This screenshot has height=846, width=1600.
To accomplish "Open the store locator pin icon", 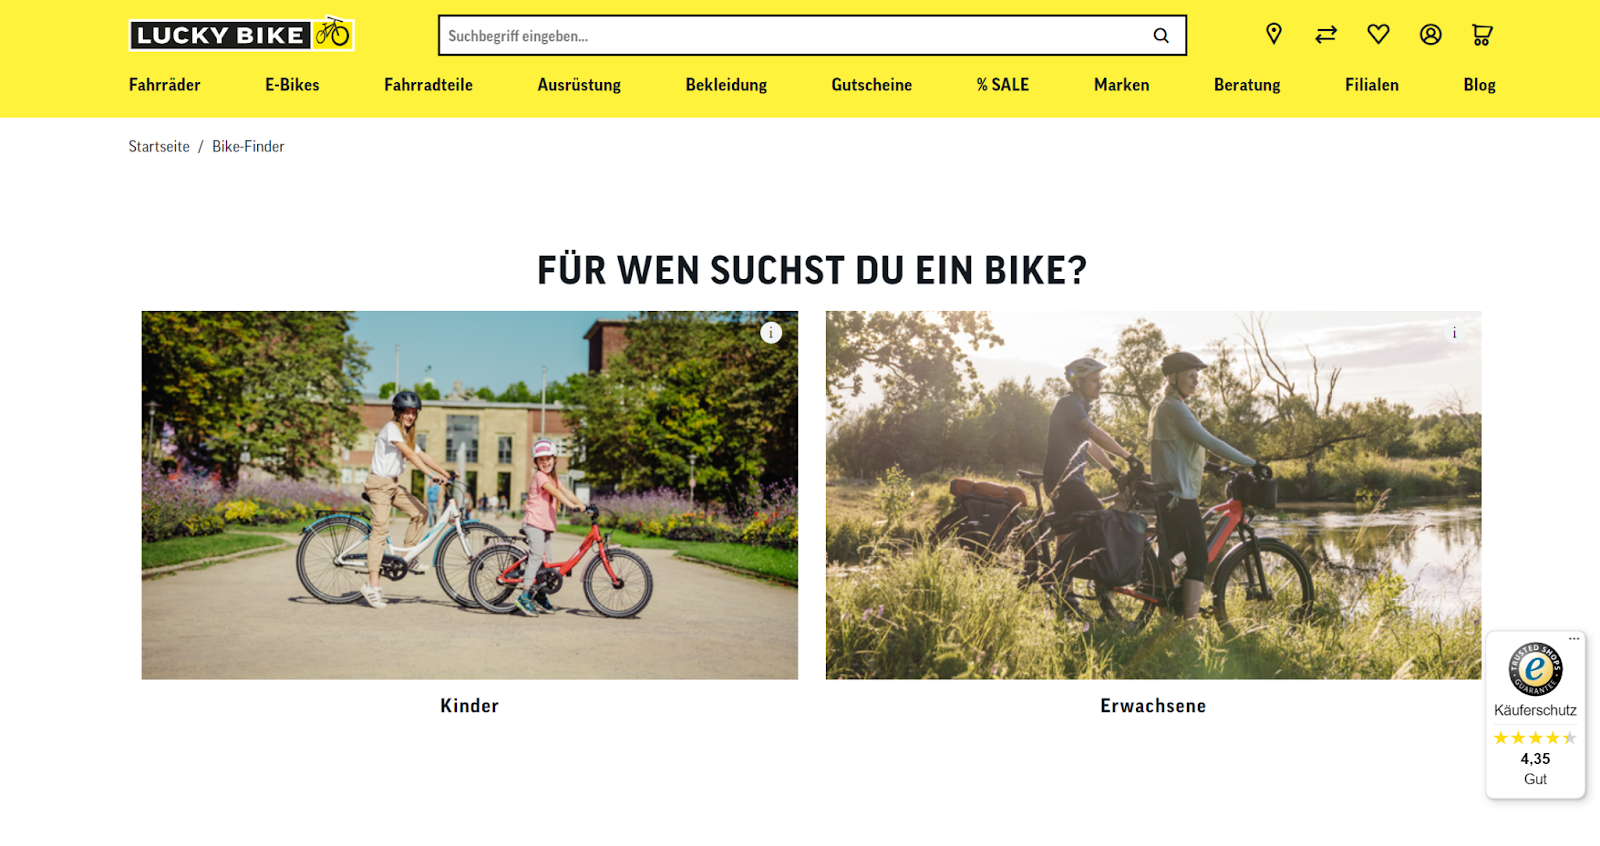I will [1274, 34].
